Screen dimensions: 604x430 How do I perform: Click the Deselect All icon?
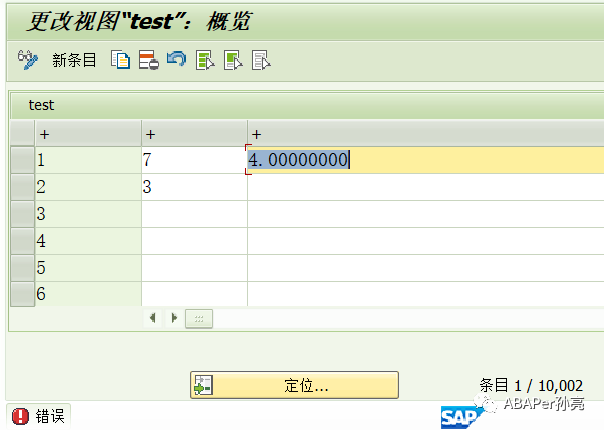tap(261, 60)
